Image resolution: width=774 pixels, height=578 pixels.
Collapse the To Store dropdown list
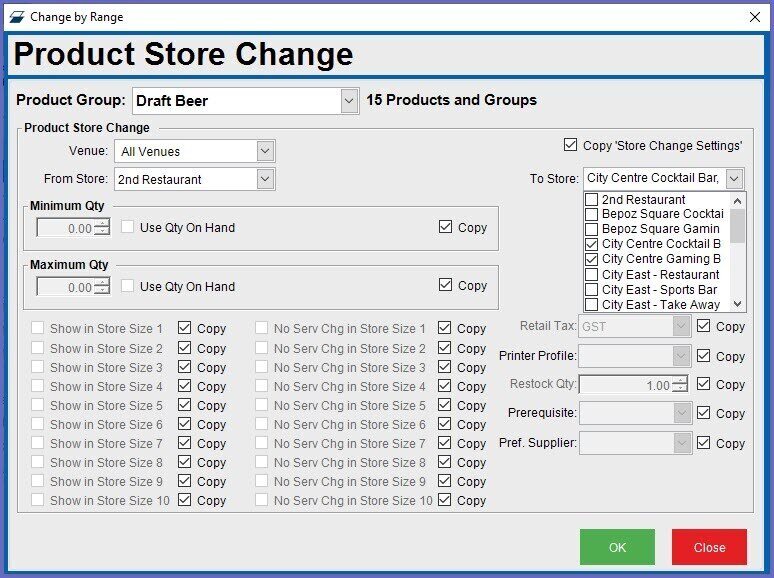(x=734, y=179)
